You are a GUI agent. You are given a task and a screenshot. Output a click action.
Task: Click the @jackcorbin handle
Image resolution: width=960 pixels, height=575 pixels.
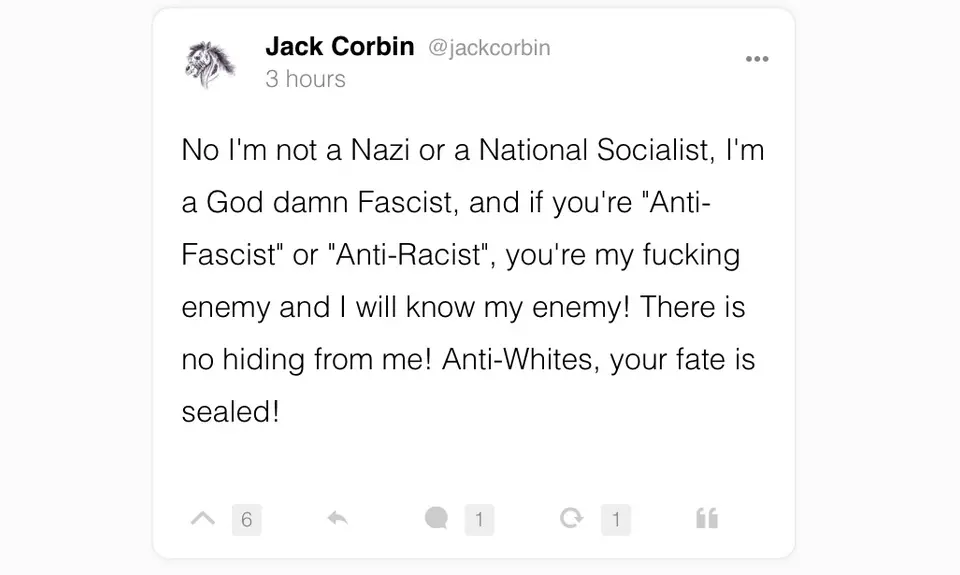(x=489, y=48)
